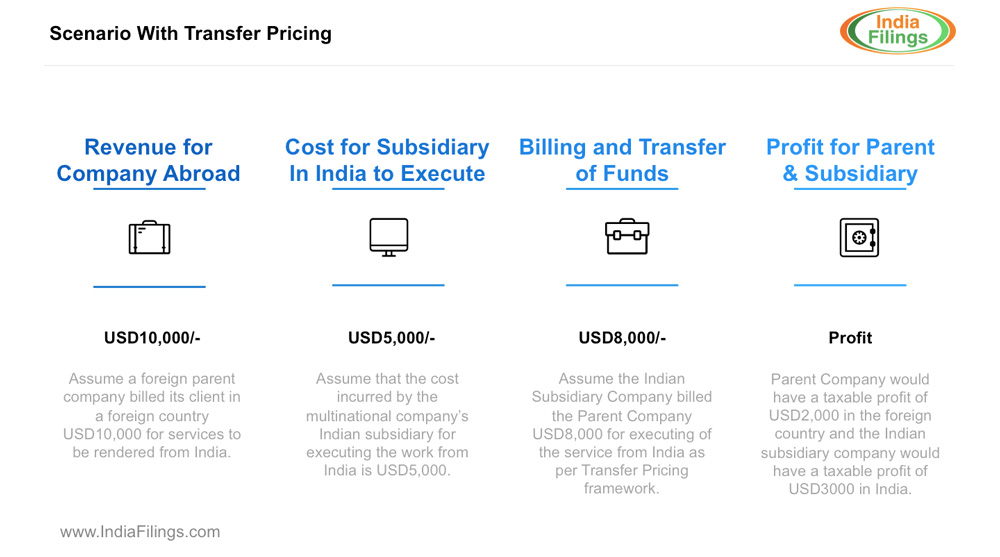This screenshot has height=557, width=1000.
Task: Click the suitcase icon under Revenue heading
Action: [x=149, y=238]
